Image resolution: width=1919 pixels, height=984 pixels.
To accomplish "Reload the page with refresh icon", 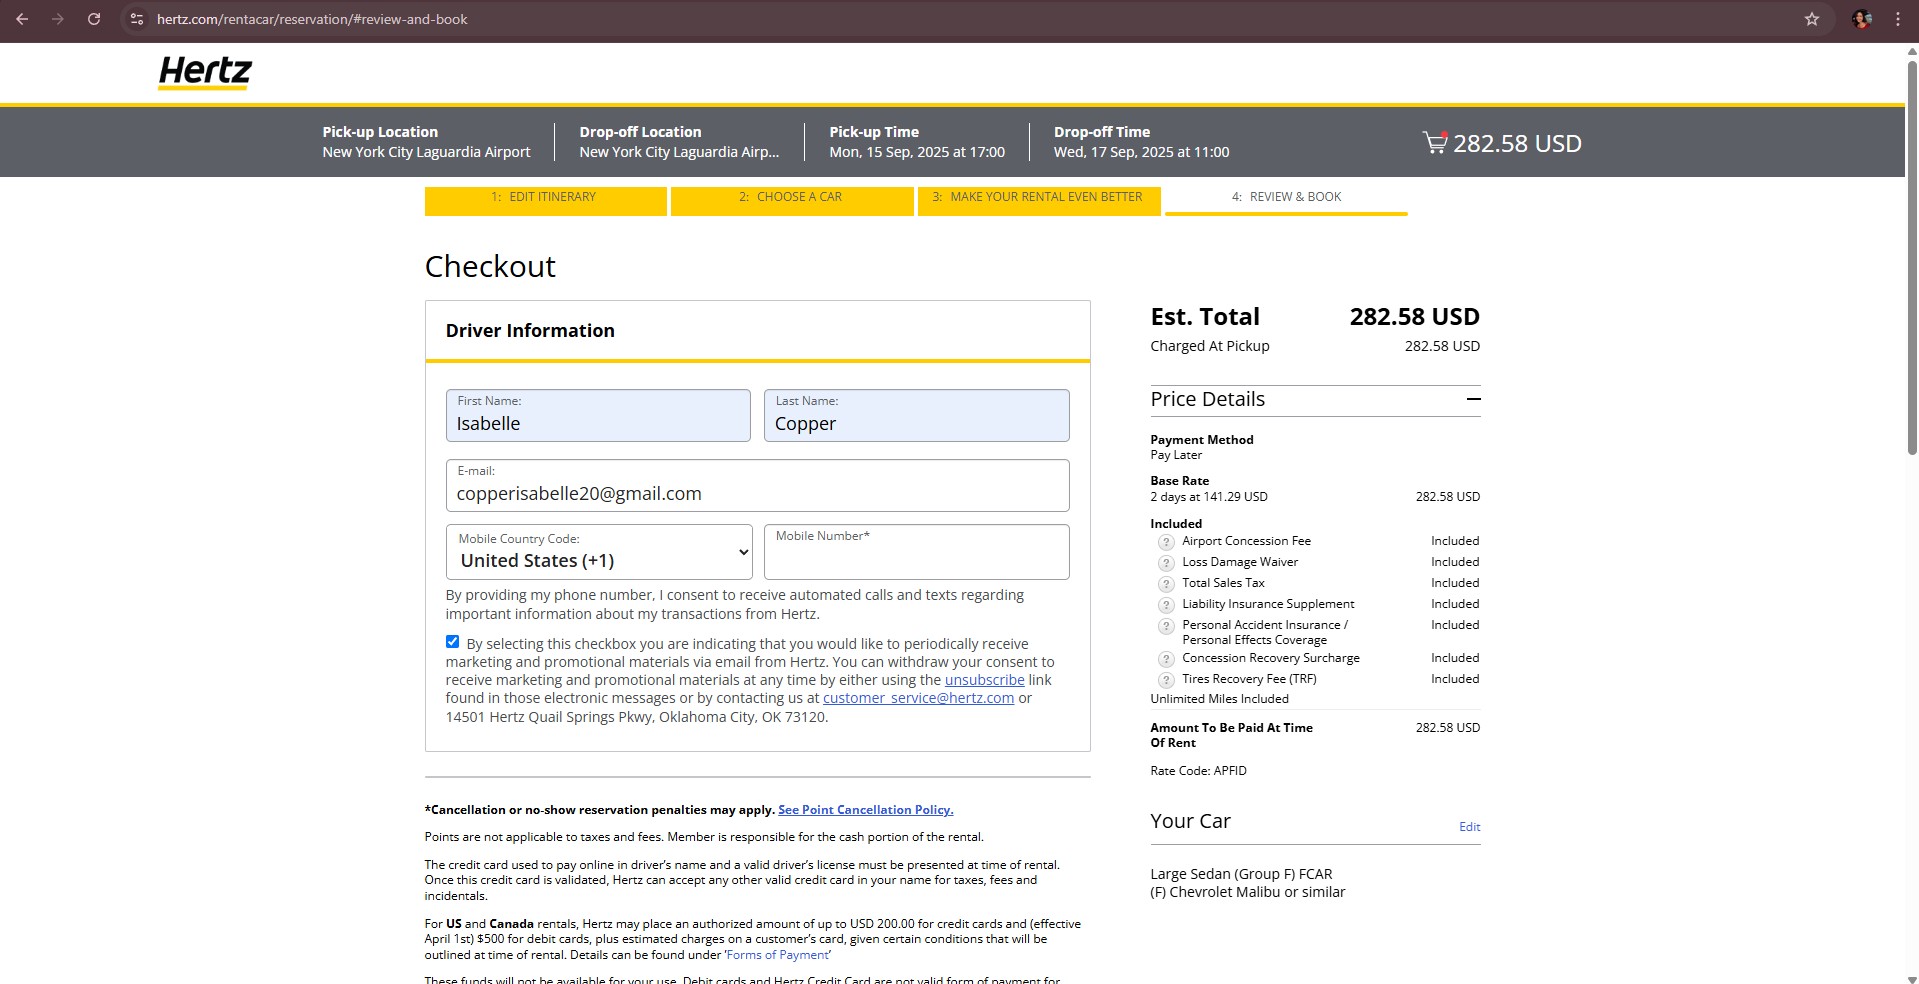I will (x=94, y=19).
